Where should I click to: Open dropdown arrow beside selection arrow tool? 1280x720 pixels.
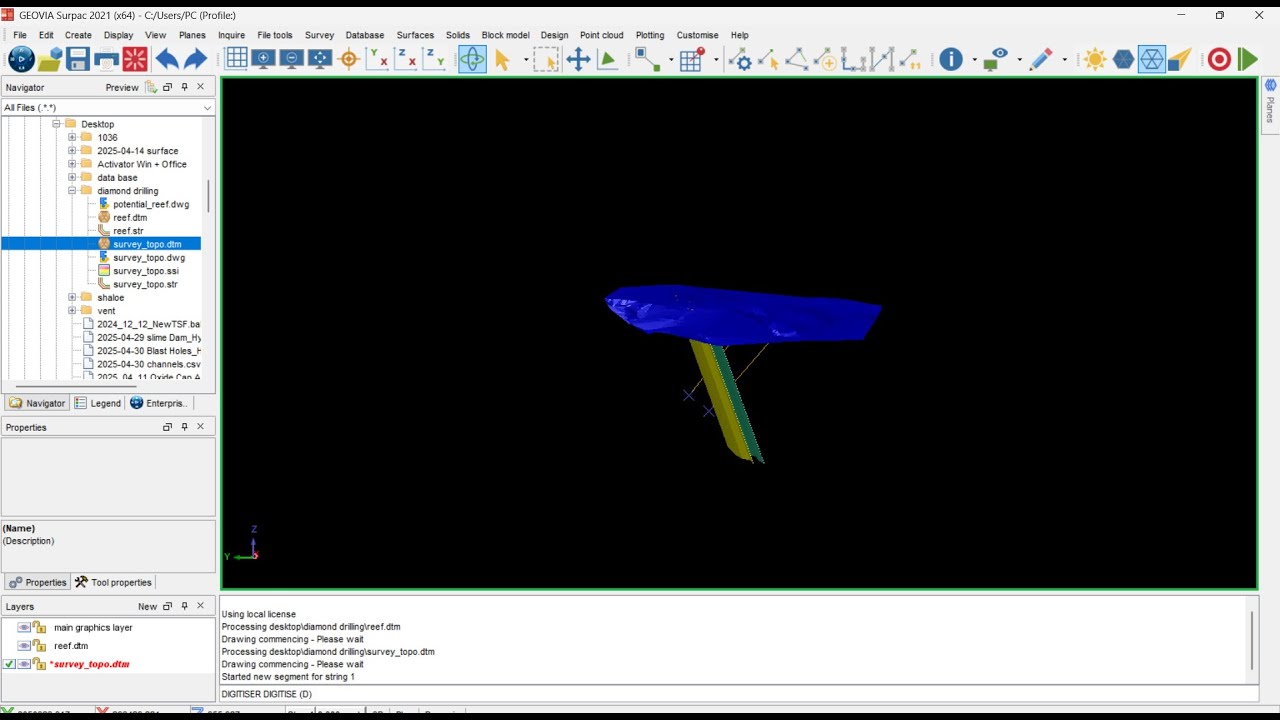526,60
